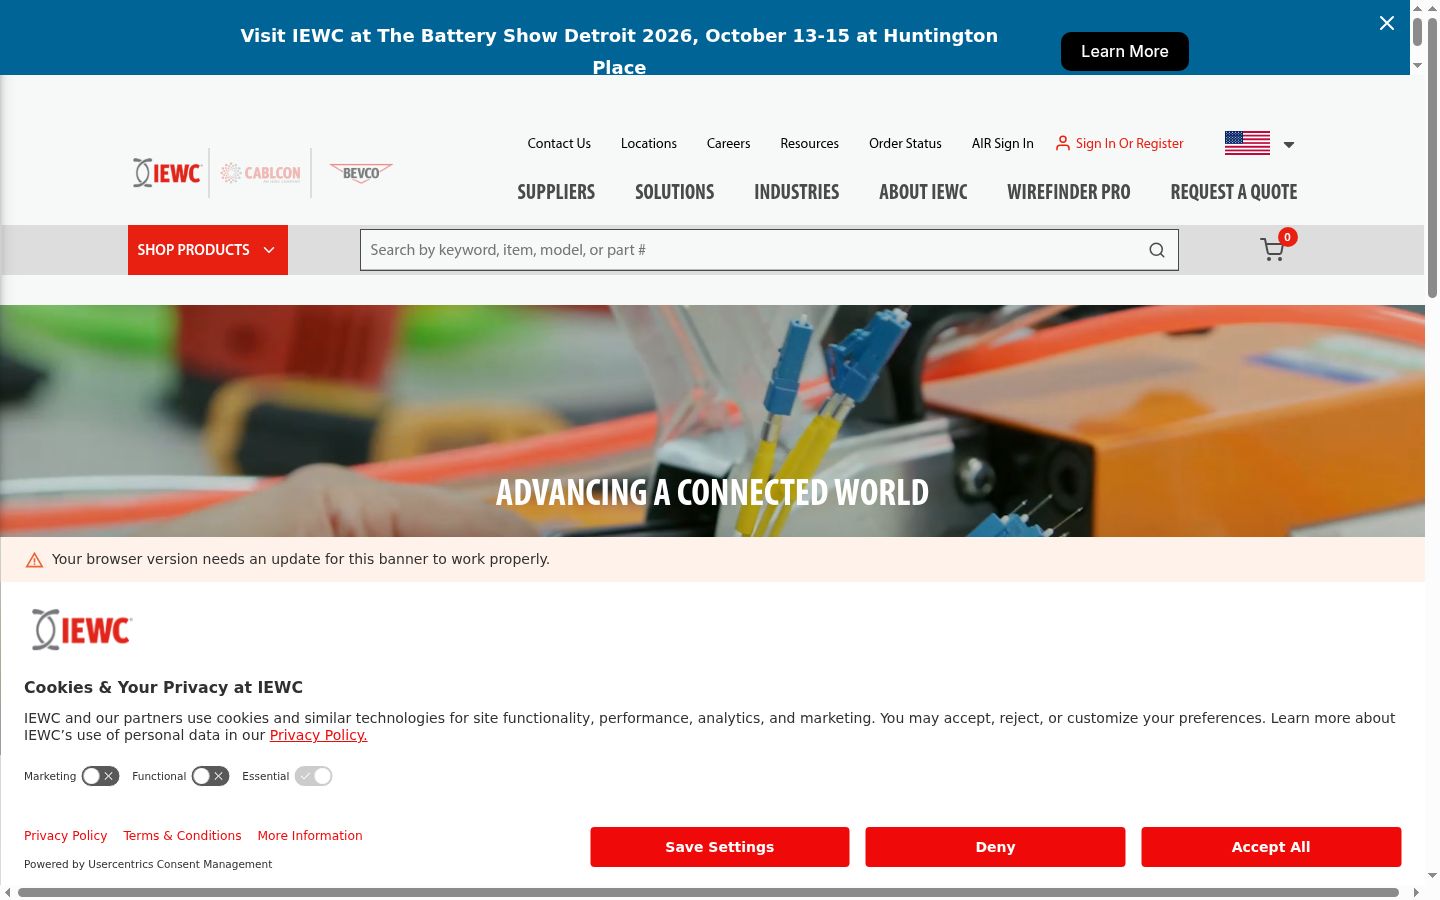Click the IEWC logo in header
This screenshot has width=1440, height=900.
pyautogui.click(x=167, y=173)
